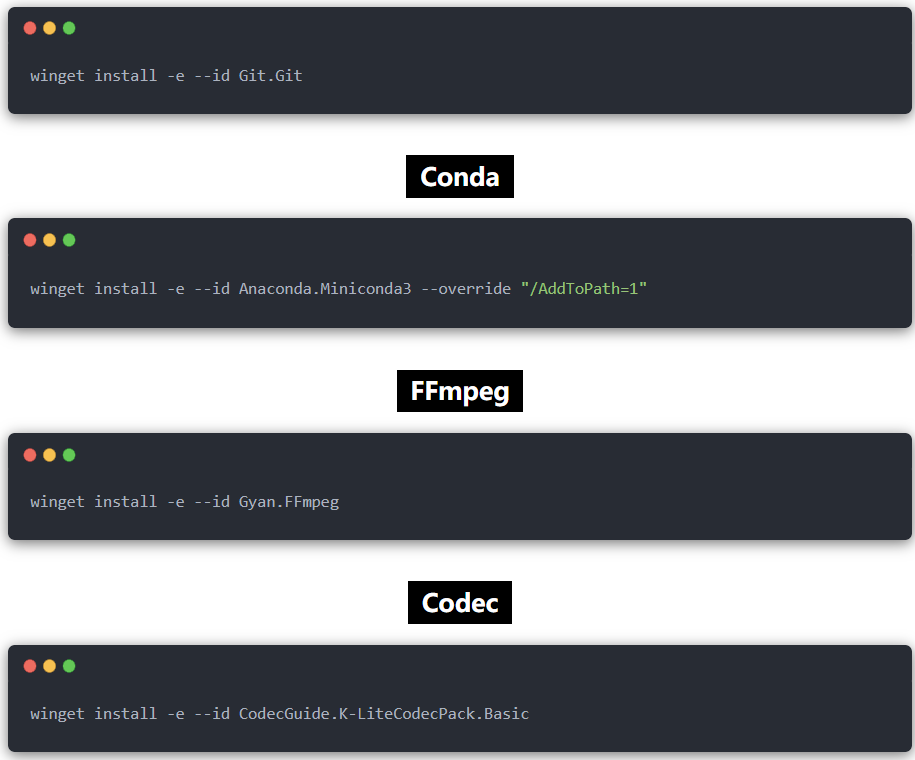This screenshot has height=760, width=915.
Task: Click the CodecGuide.K-LiteCodecPack.Basic package ID
Action: [383, 713]
